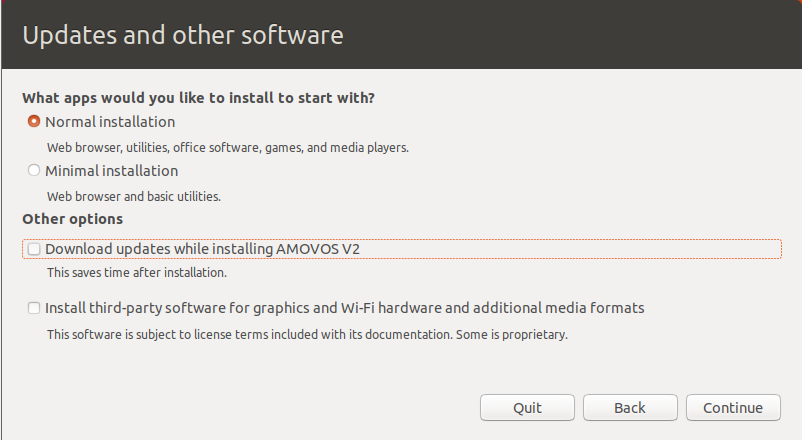Click the 'Other options' heading
Viewport: 802px width, 440px height.
tap(73, 219)
